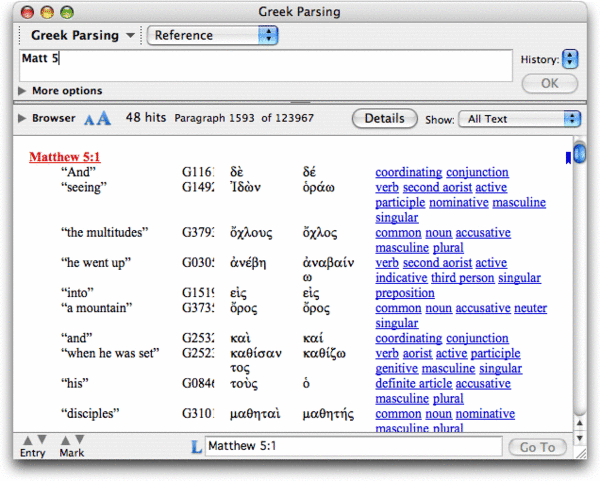Screen dimensions: 600x481
Task: Expand the More options disclosure triangle
Action: click(23, 91)
